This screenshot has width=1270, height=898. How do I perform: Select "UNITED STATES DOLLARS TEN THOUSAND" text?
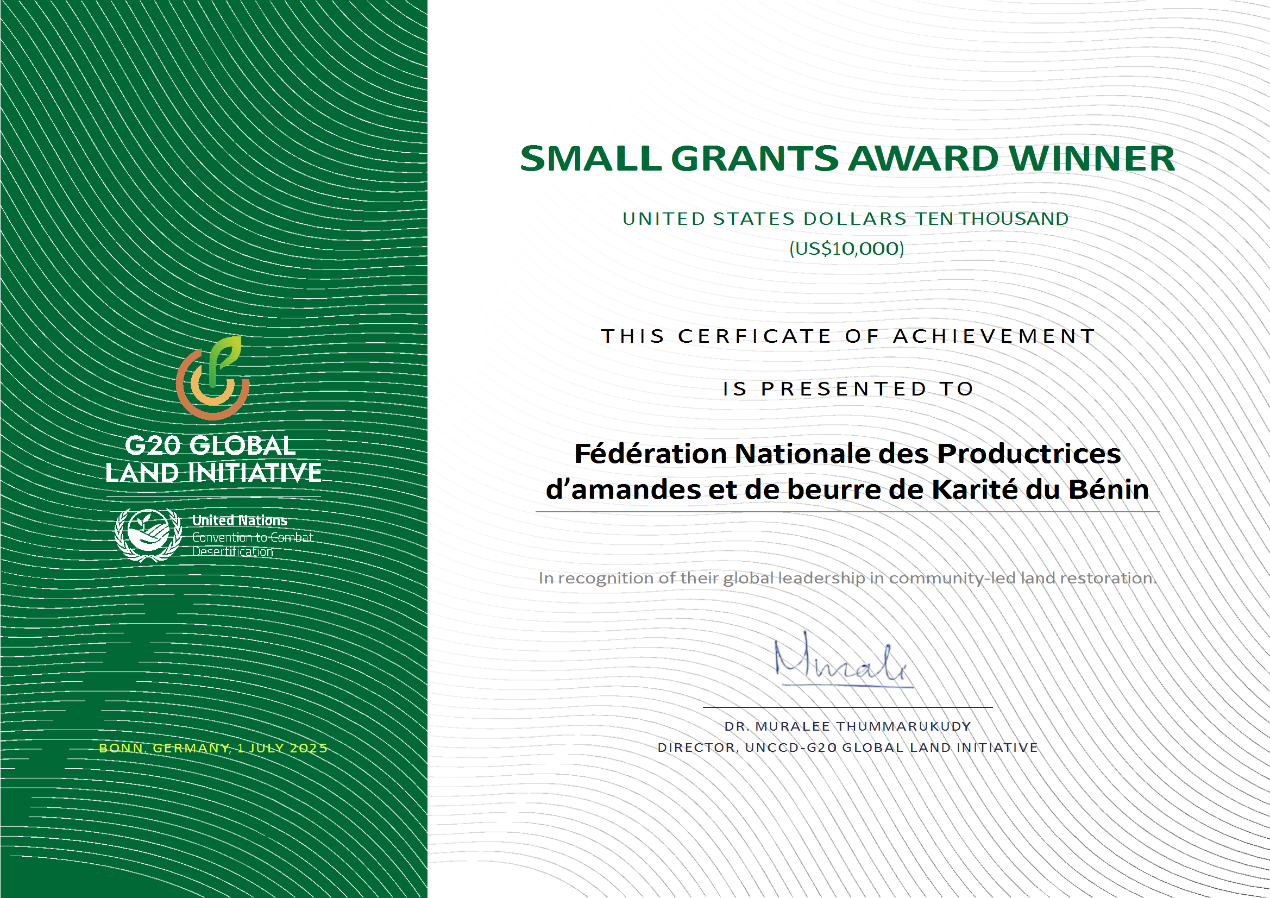tap(845, 218)
